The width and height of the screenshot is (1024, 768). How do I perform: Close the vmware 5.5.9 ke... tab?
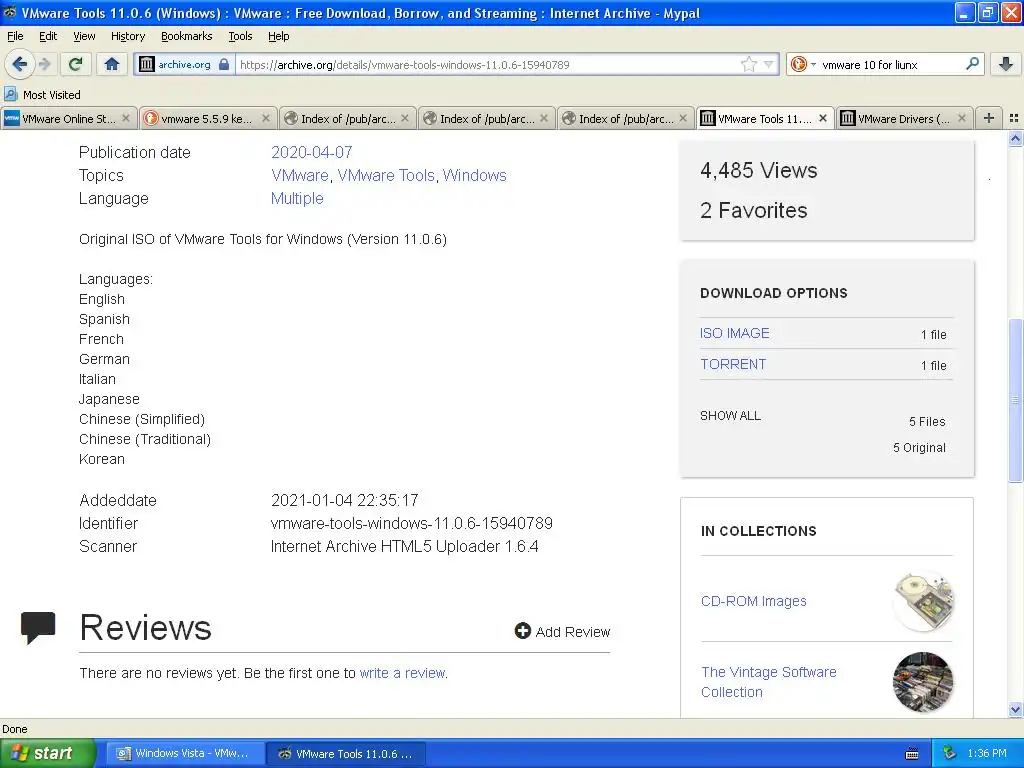tap(266, 118)
